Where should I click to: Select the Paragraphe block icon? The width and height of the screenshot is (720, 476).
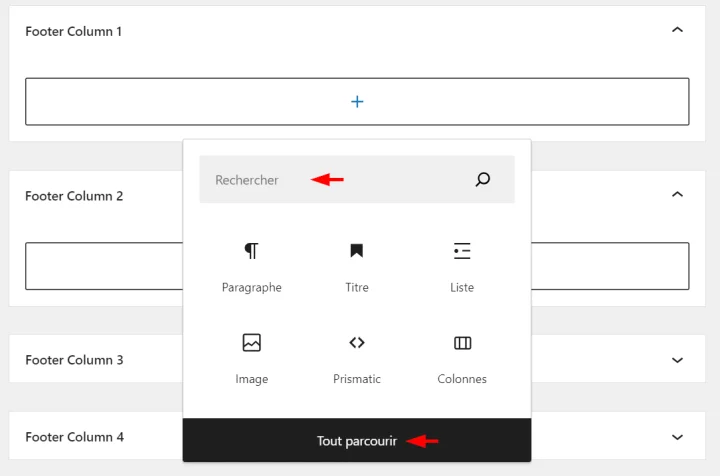[251, 251]
